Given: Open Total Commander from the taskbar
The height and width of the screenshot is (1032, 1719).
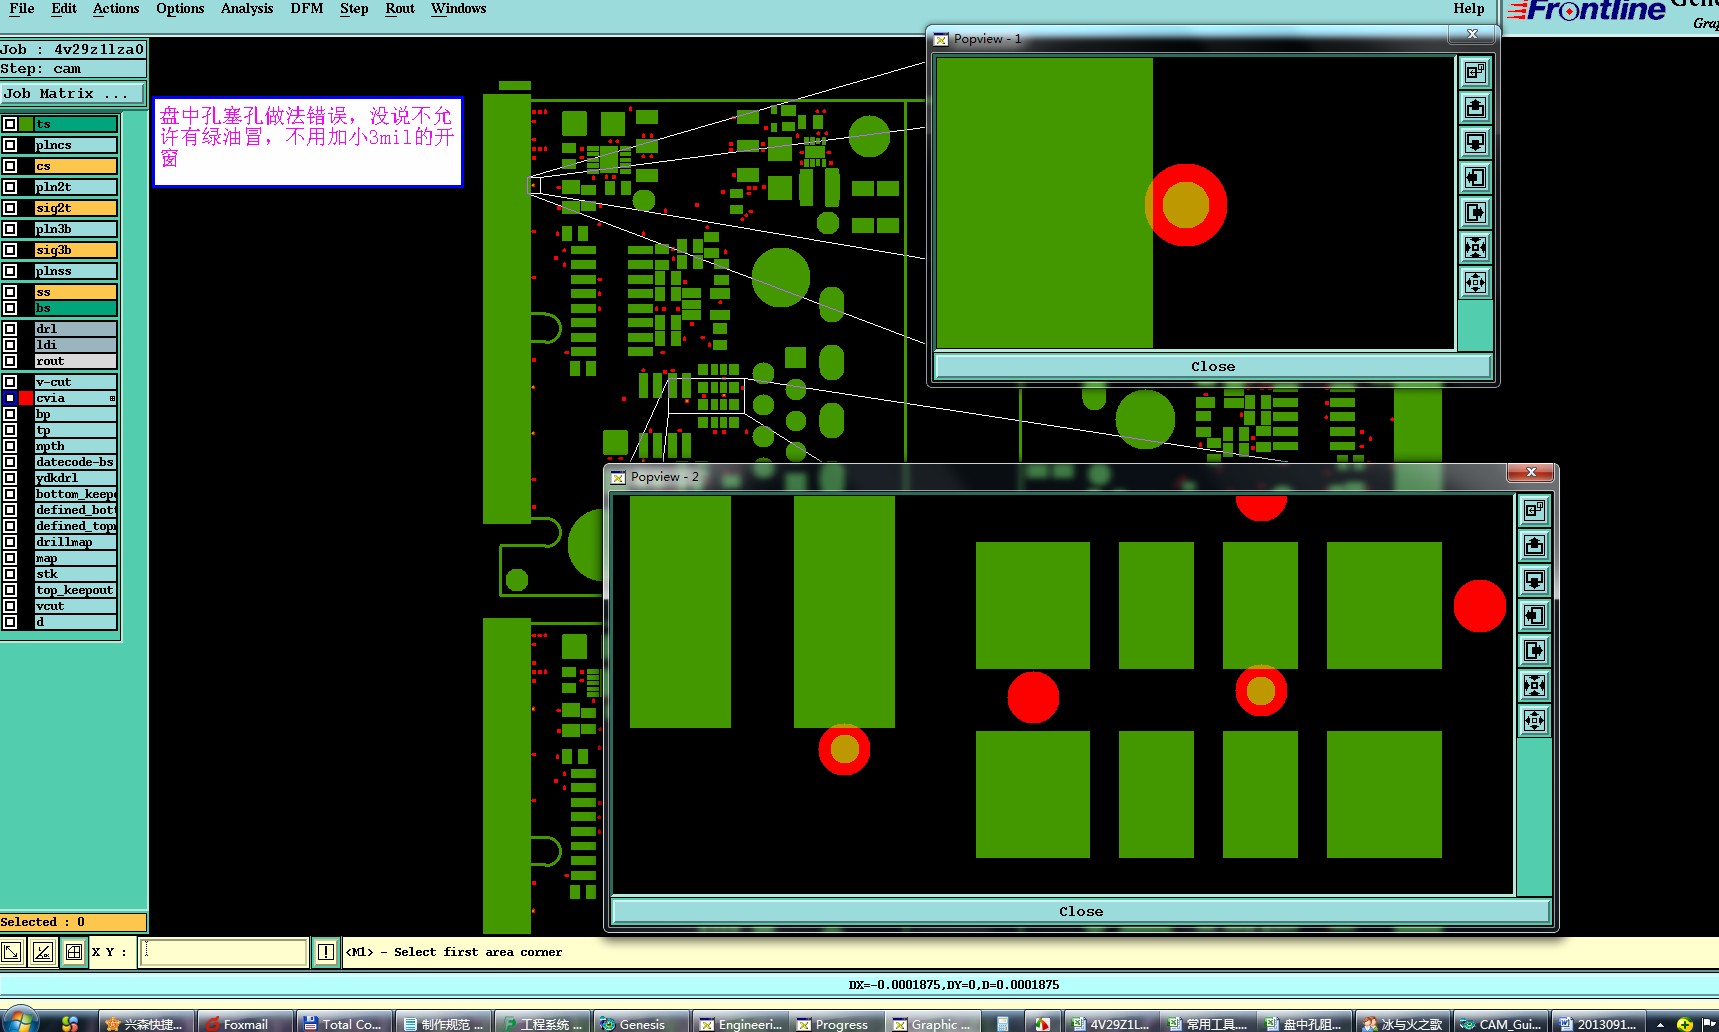Looking at the screenshot, I should 344,1023.
